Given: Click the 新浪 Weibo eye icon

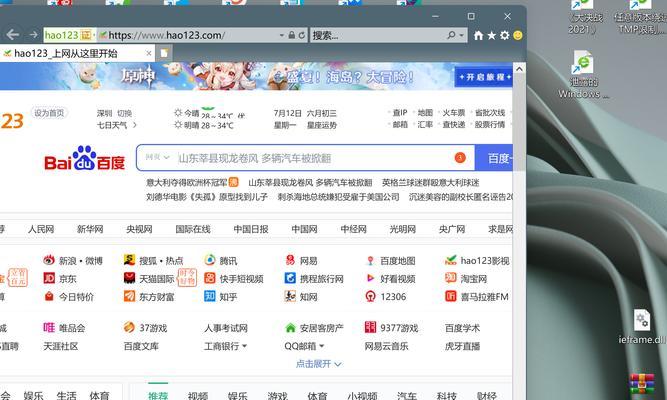Looking at the screenshot, I should pyautogui.click(x=49, y=260).
